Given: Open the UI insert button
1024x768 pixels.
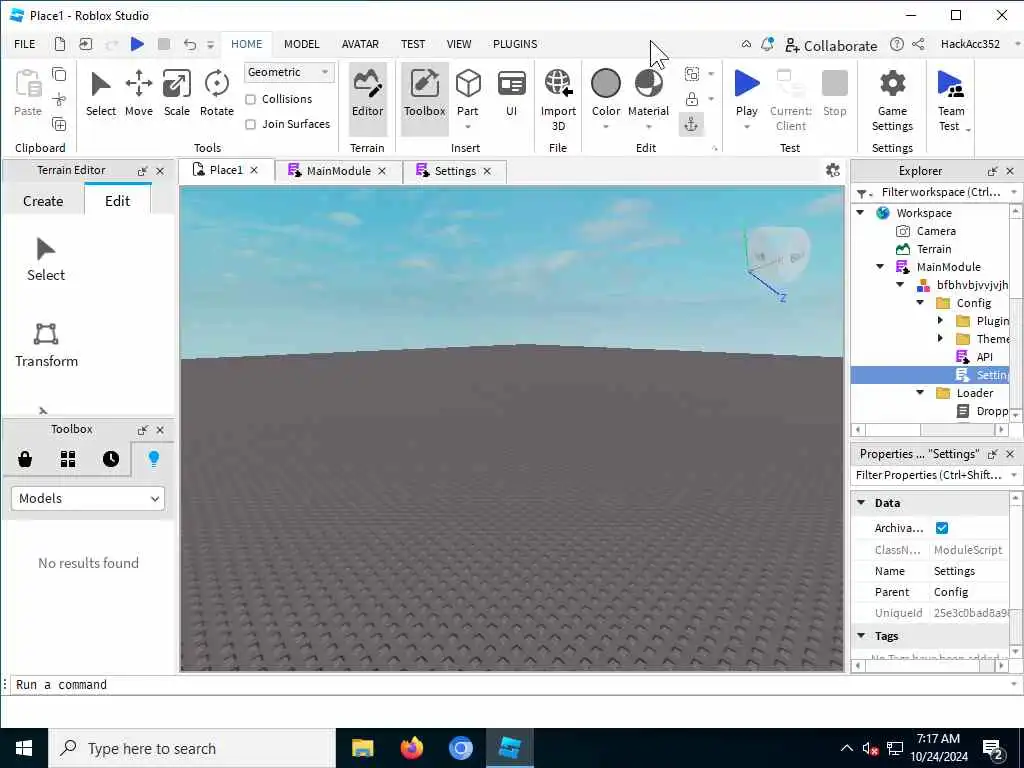Looking at the screenshot, I should (x=511, y=94).
